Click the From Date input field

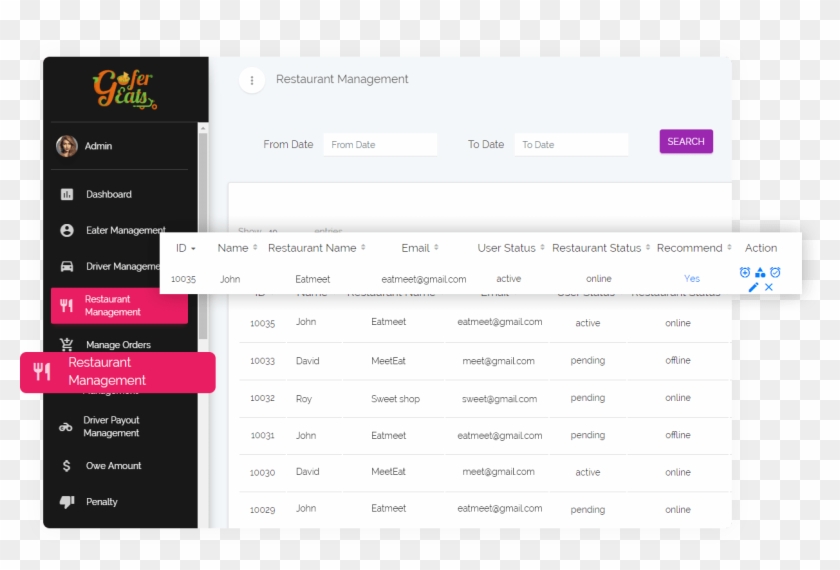click(x=380, y=145)
